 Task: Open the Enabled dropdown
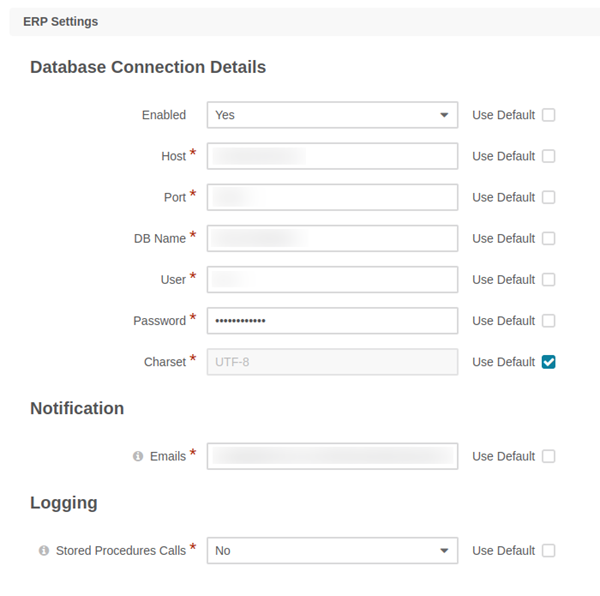332,115
